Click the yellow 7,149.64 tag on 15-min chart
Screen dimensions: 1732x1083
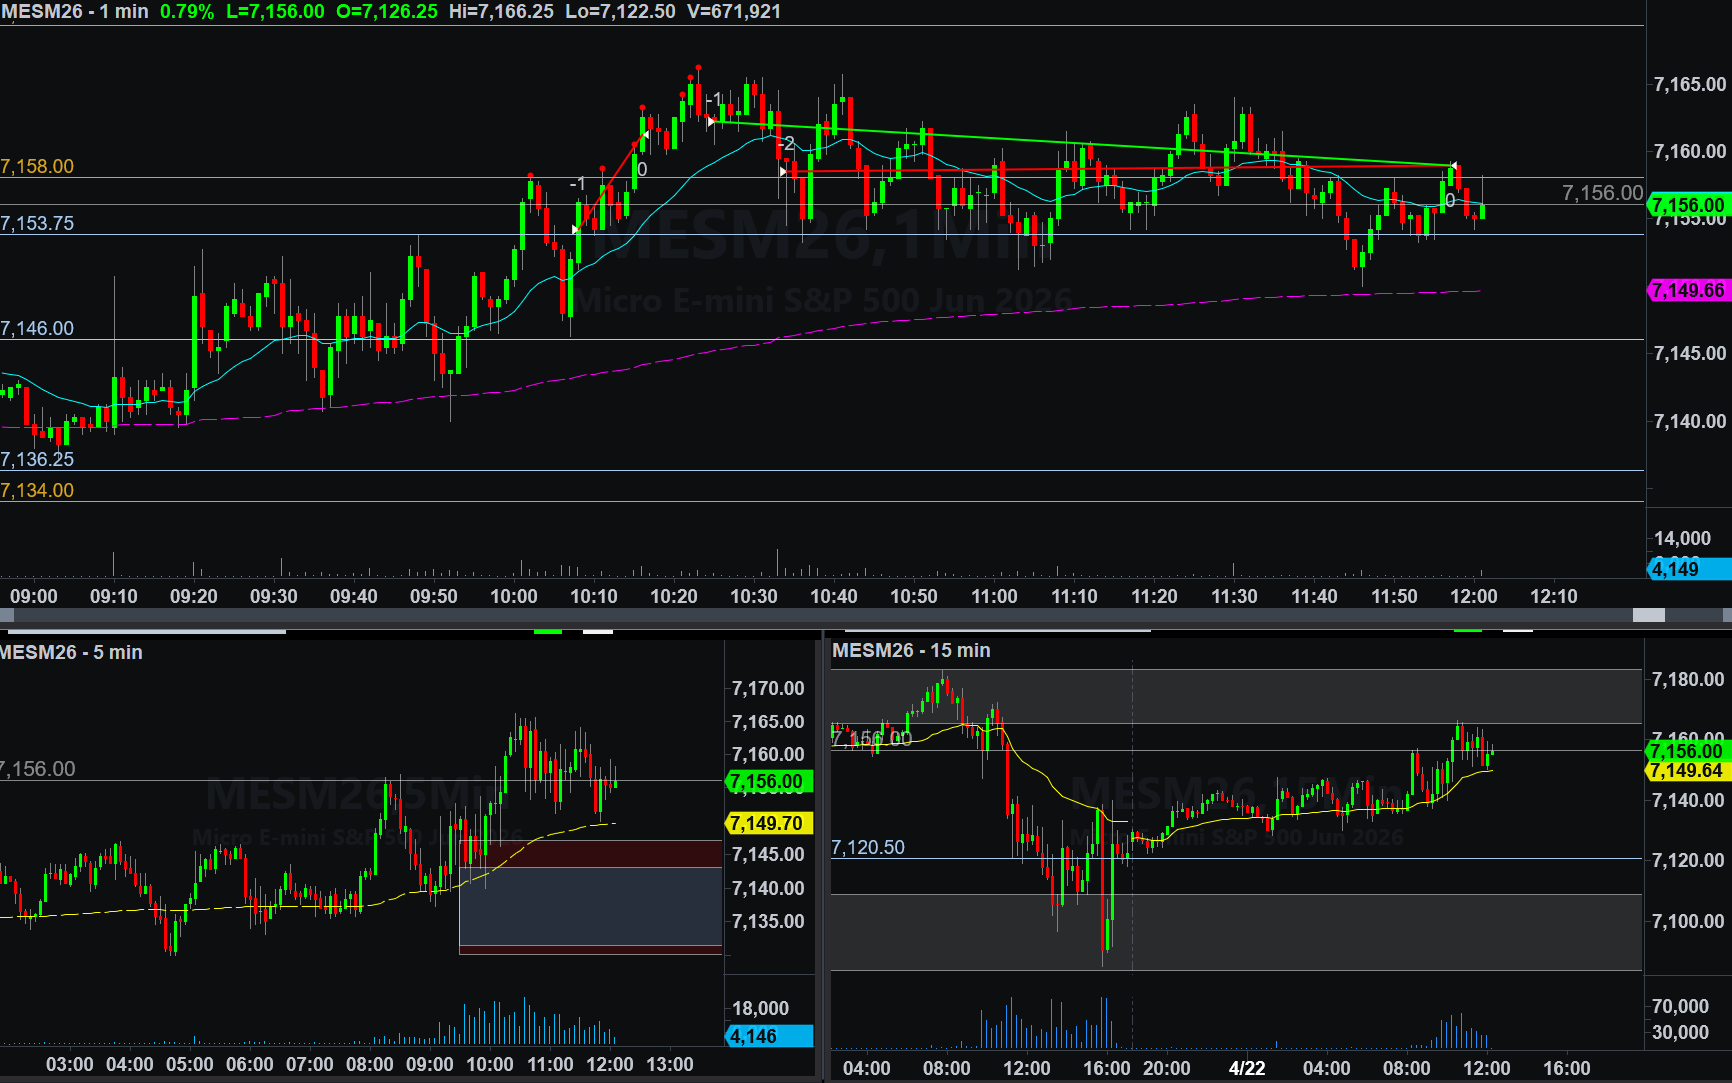(x=1686, y=771)
